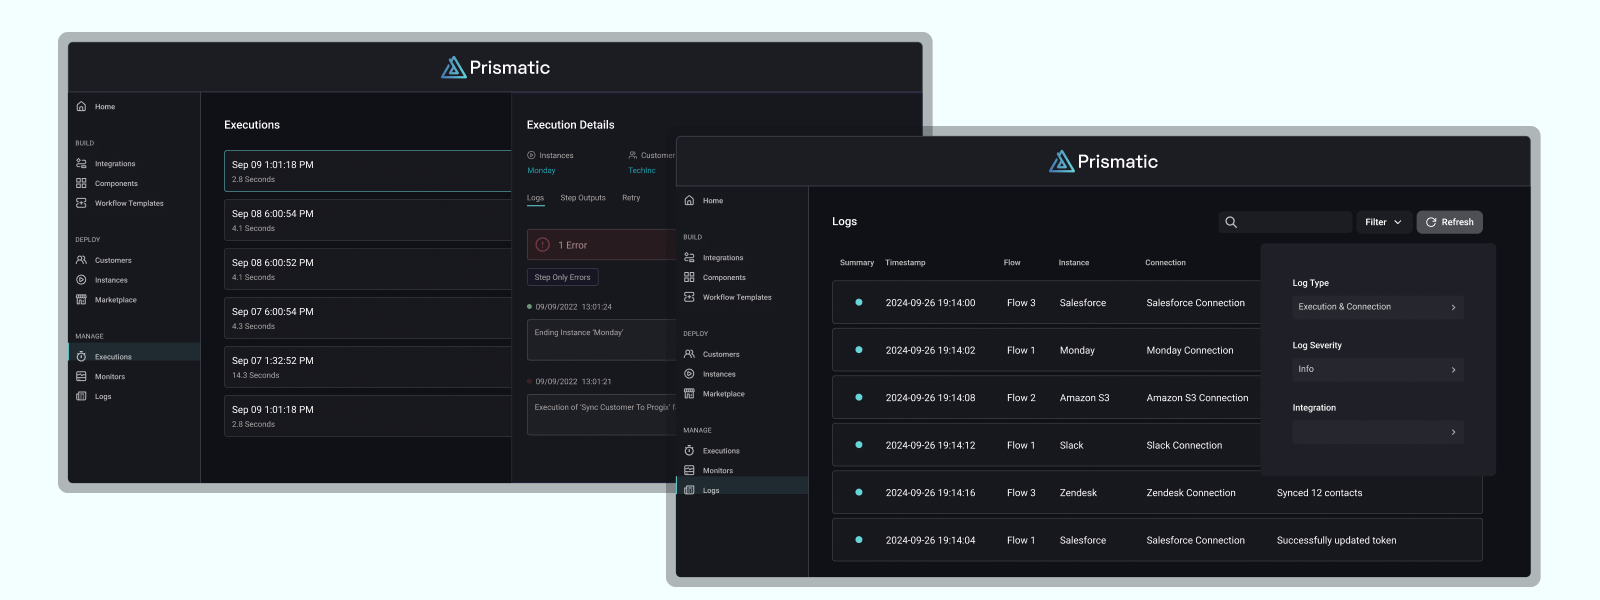The height and width of the screenshot is (600, 1600).
Task: Select execution Sep 07 6:00:54 PM
Action: [x=367, y=318]
